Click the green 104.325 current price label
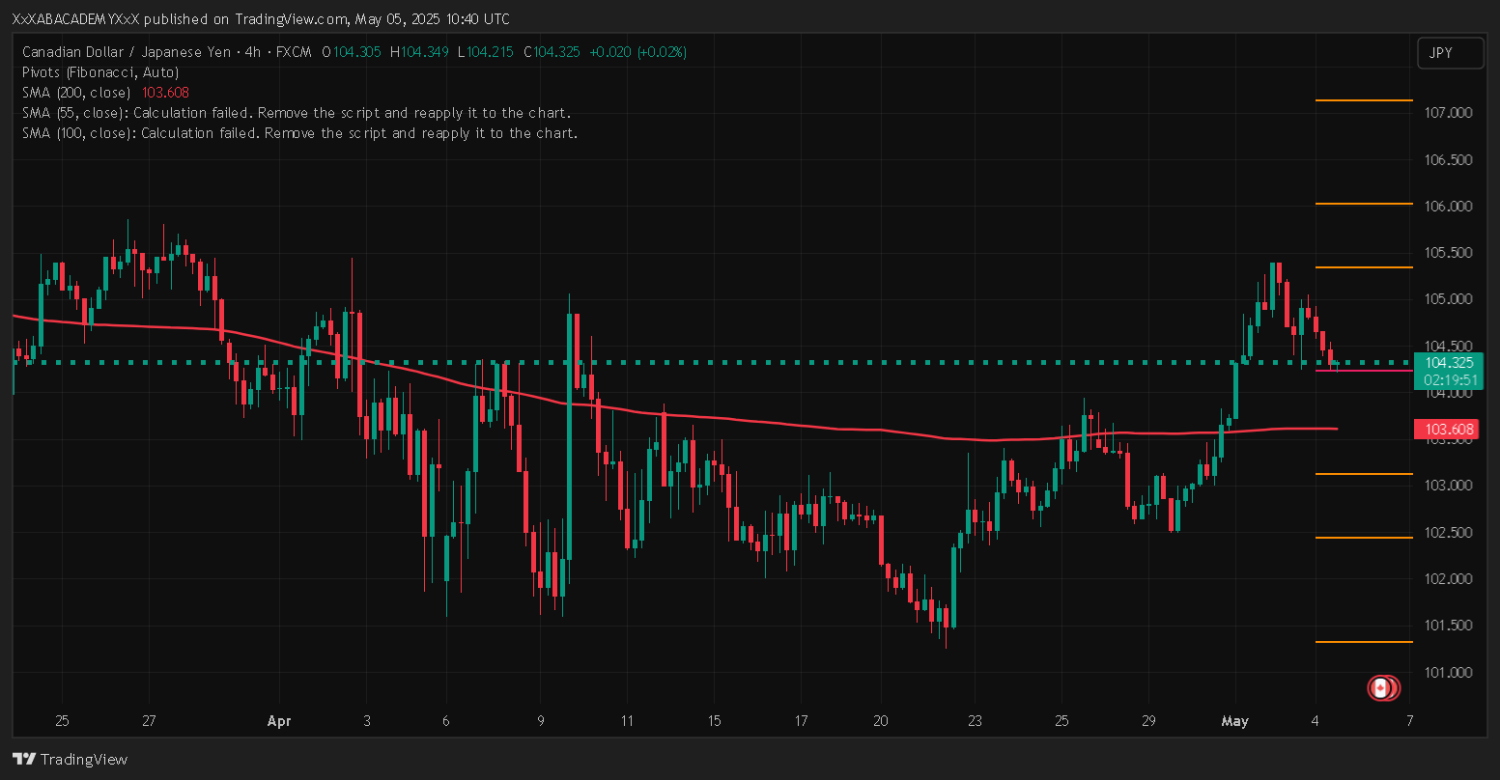The height and width of the screenshot is (780, 1500). click(1447, 363)
